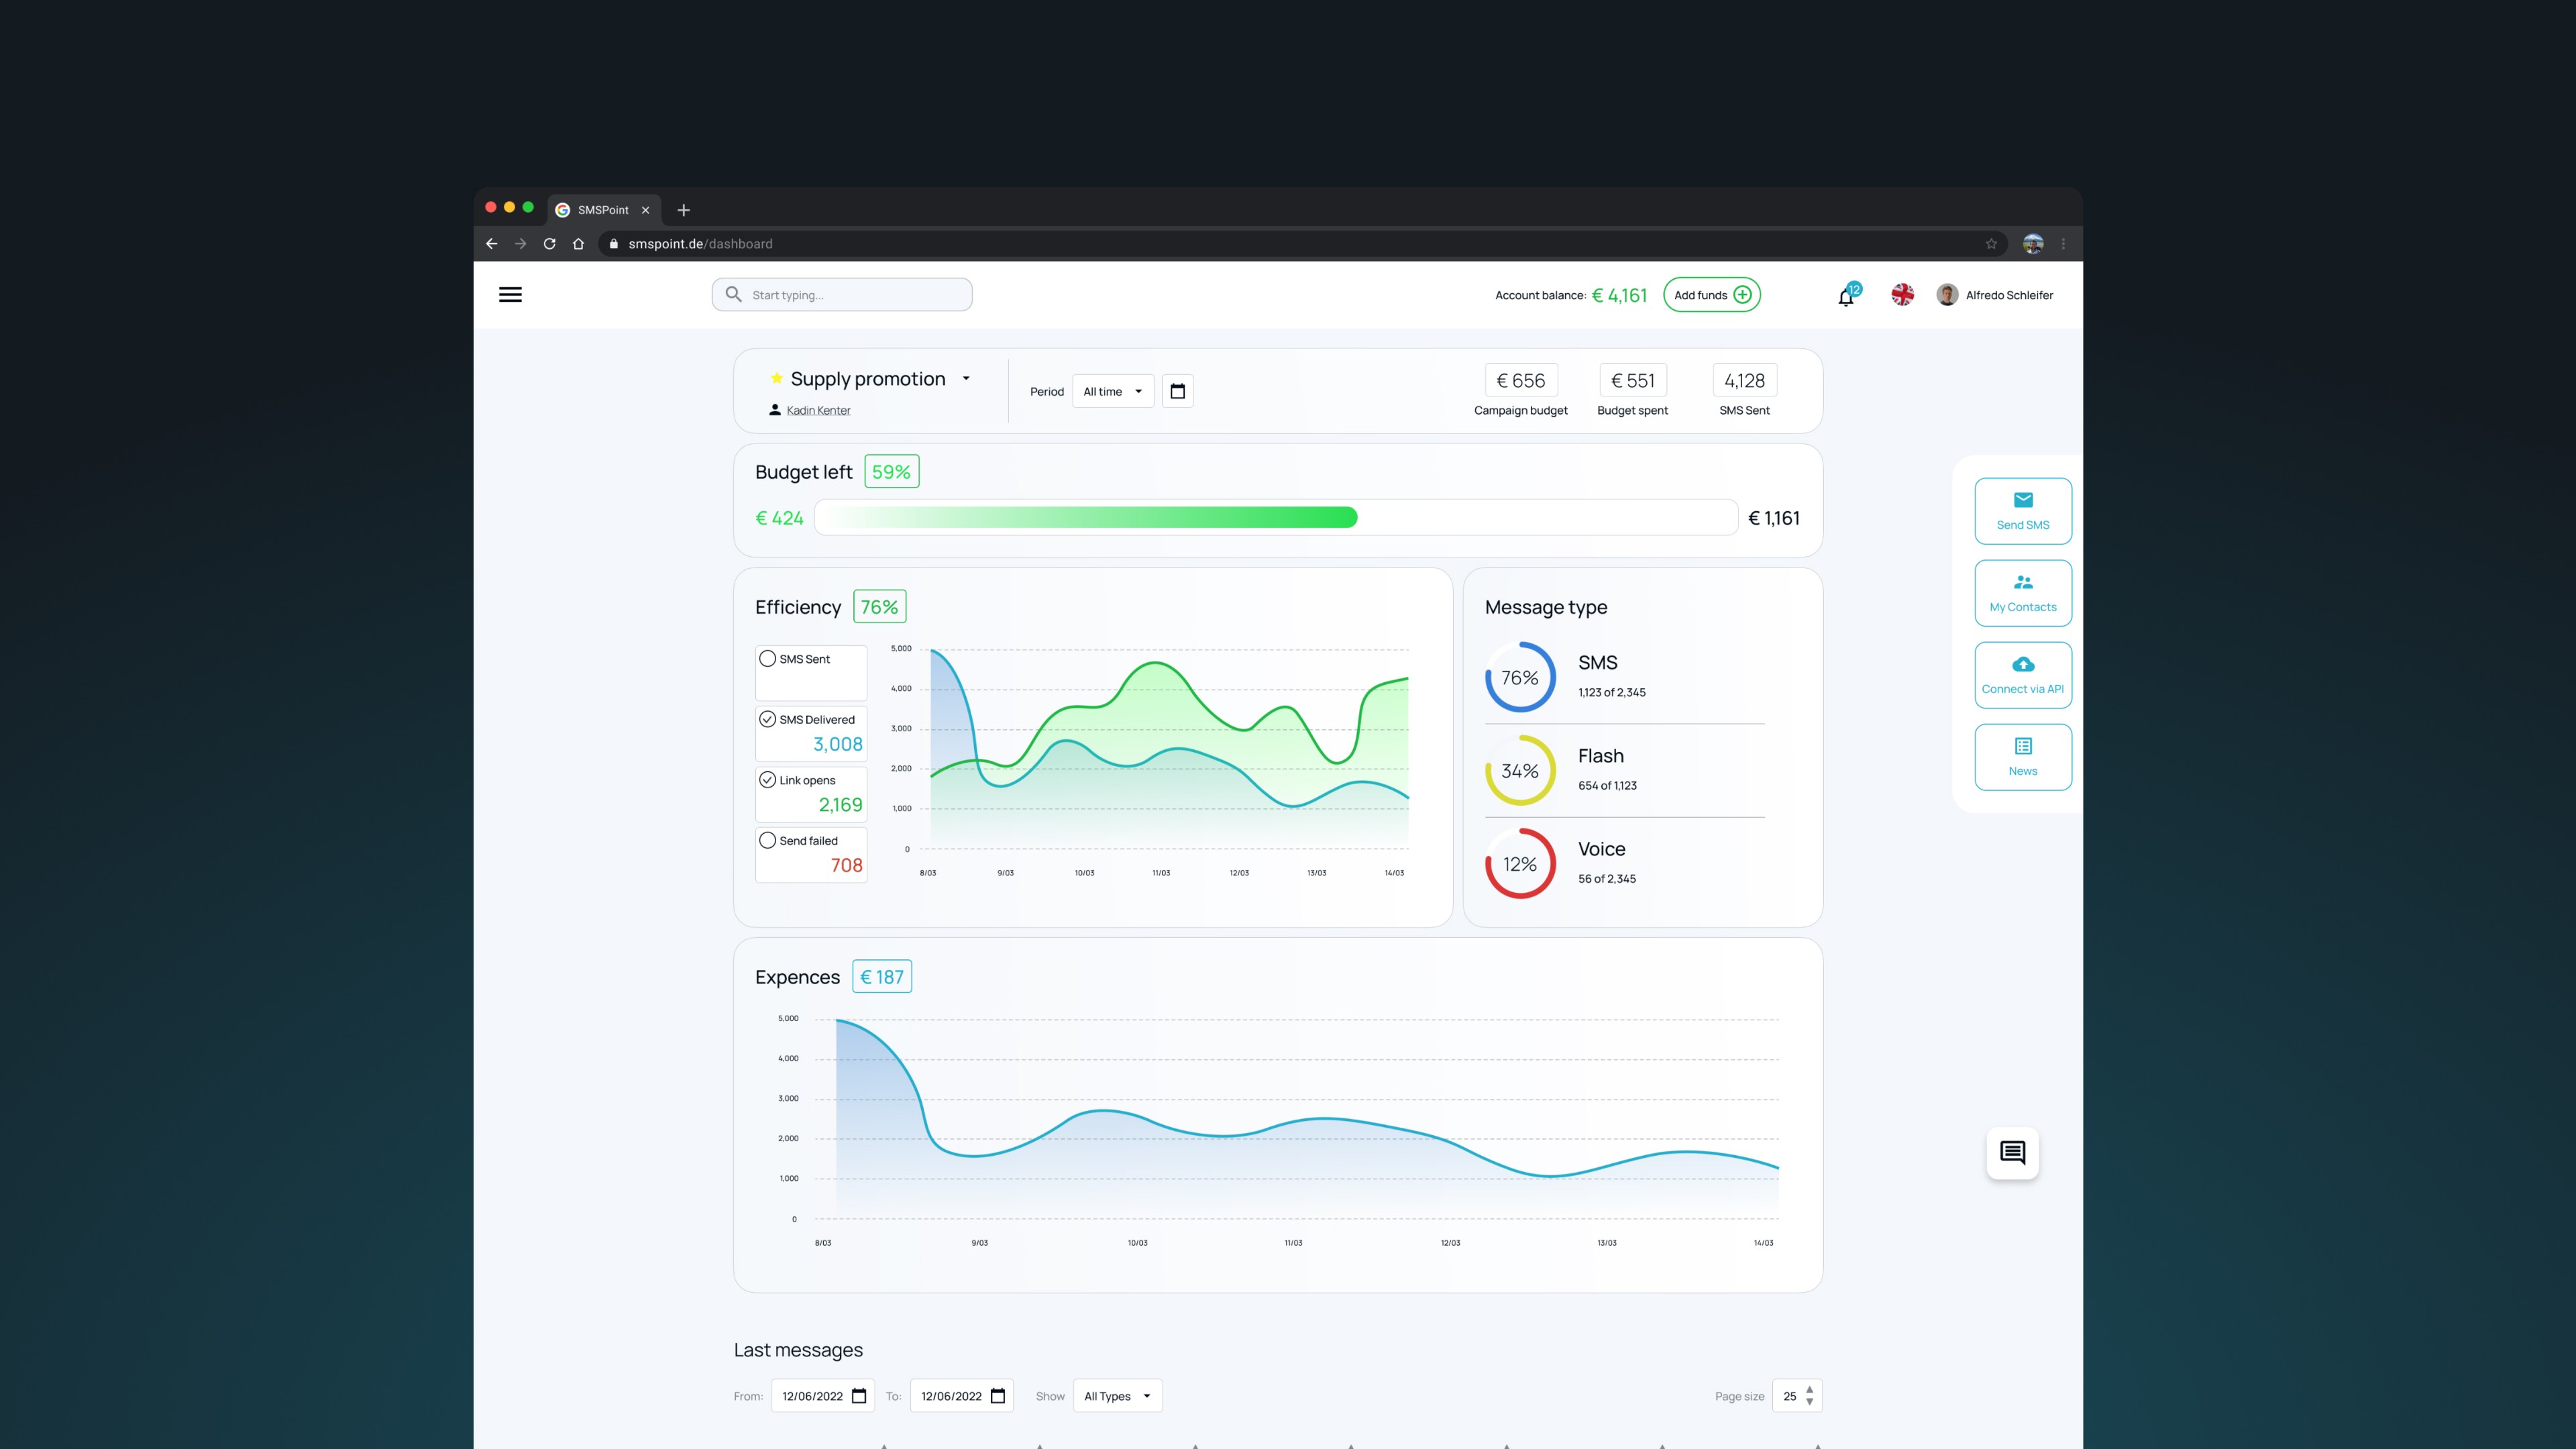Open the Kadin Kenter link
The image size is (2576, 1449).
[818, 410]
